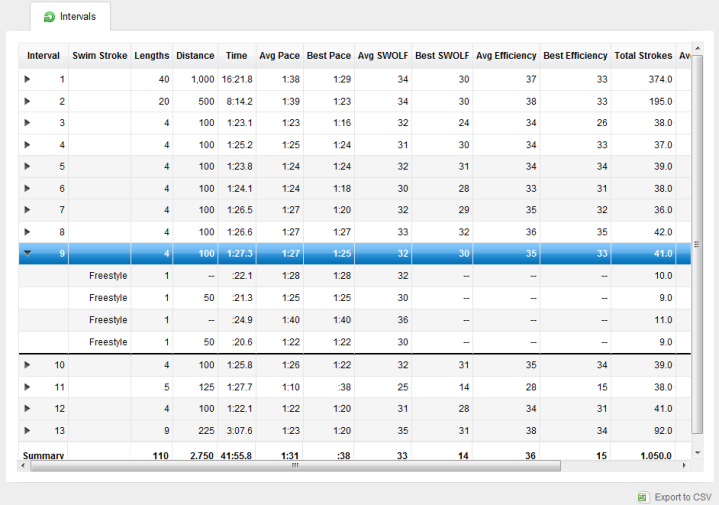
Task: Sort by the Swim Stroke column header
Action: pyautogui.click(x=100, y=55)
